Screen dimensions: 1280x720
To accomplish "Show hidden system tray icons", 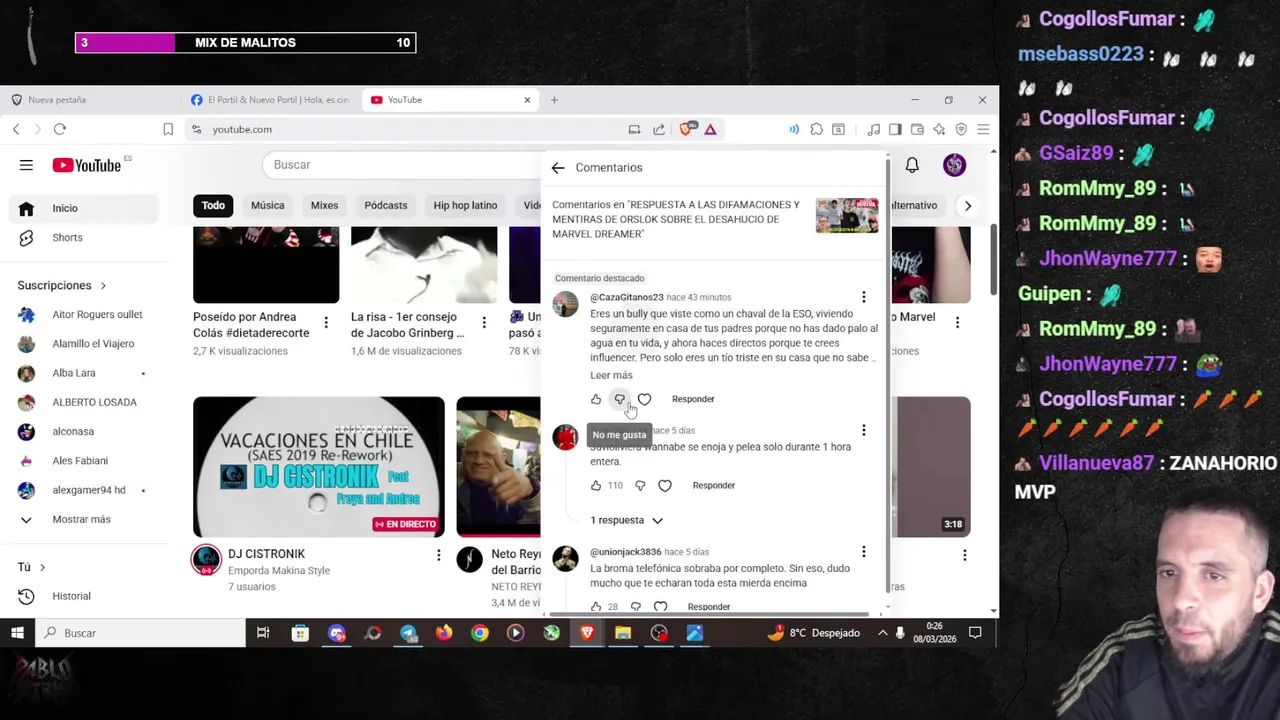I will pyautogui.click(x=883, y=633).
